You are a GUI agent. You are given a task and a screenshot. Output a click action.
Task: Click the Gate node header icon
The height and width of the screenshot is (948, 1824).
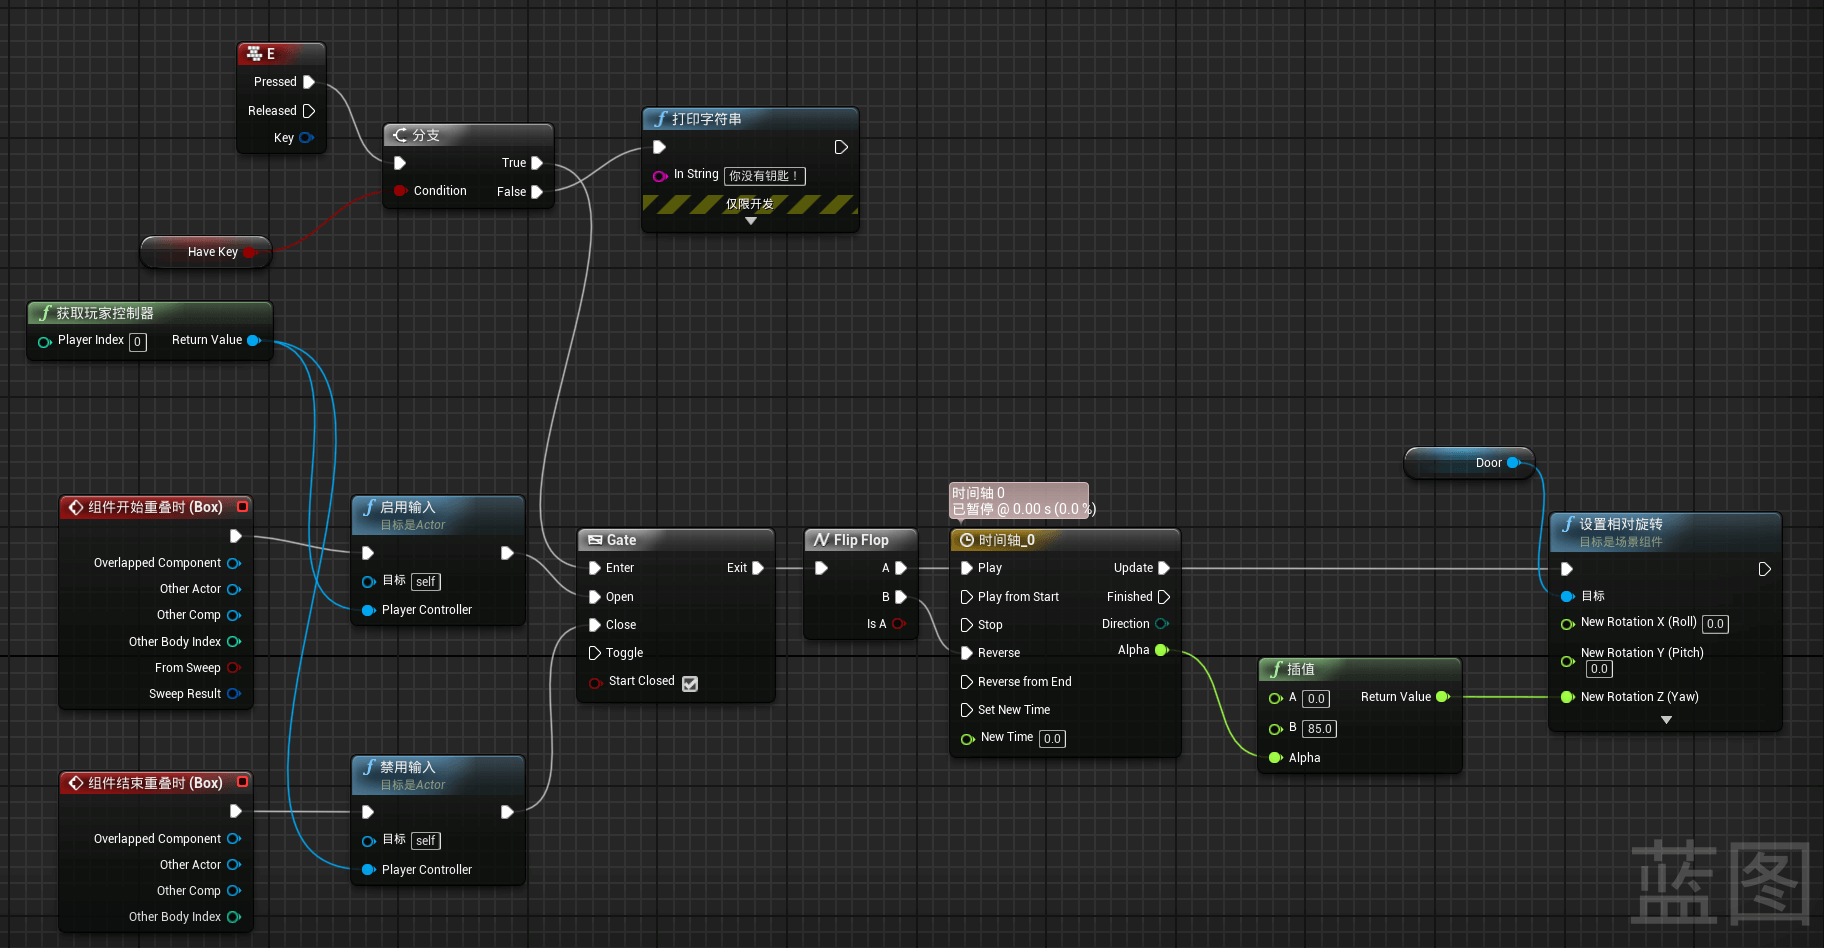[595, 540]
